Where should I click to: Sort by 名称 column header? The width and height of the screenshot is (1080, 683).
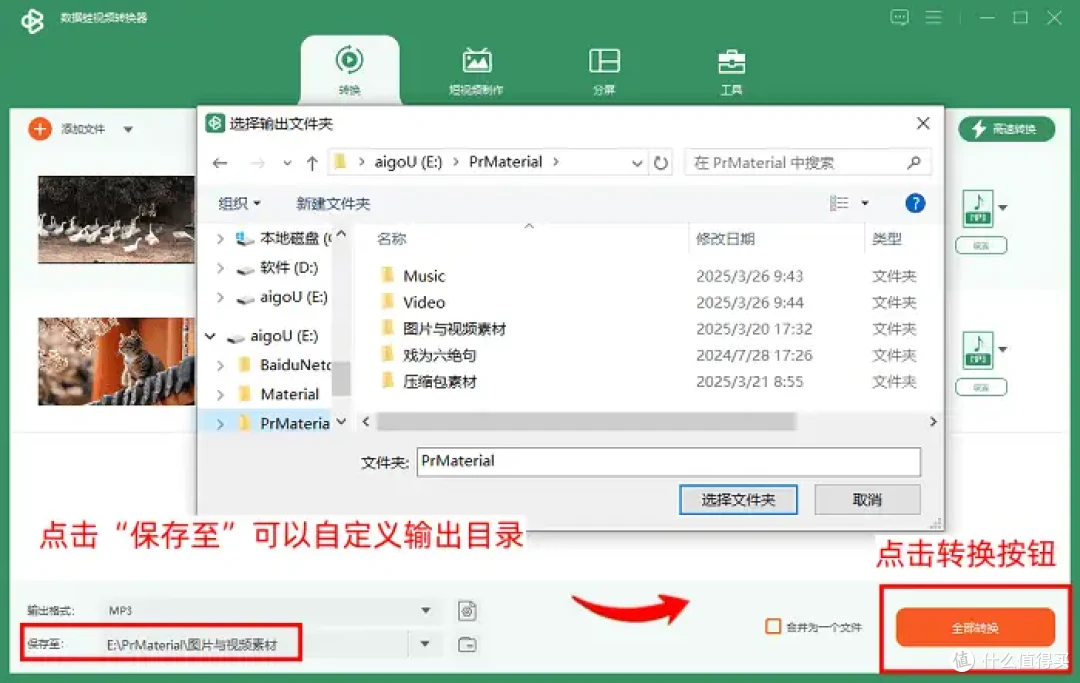click(x=391, y=239)
